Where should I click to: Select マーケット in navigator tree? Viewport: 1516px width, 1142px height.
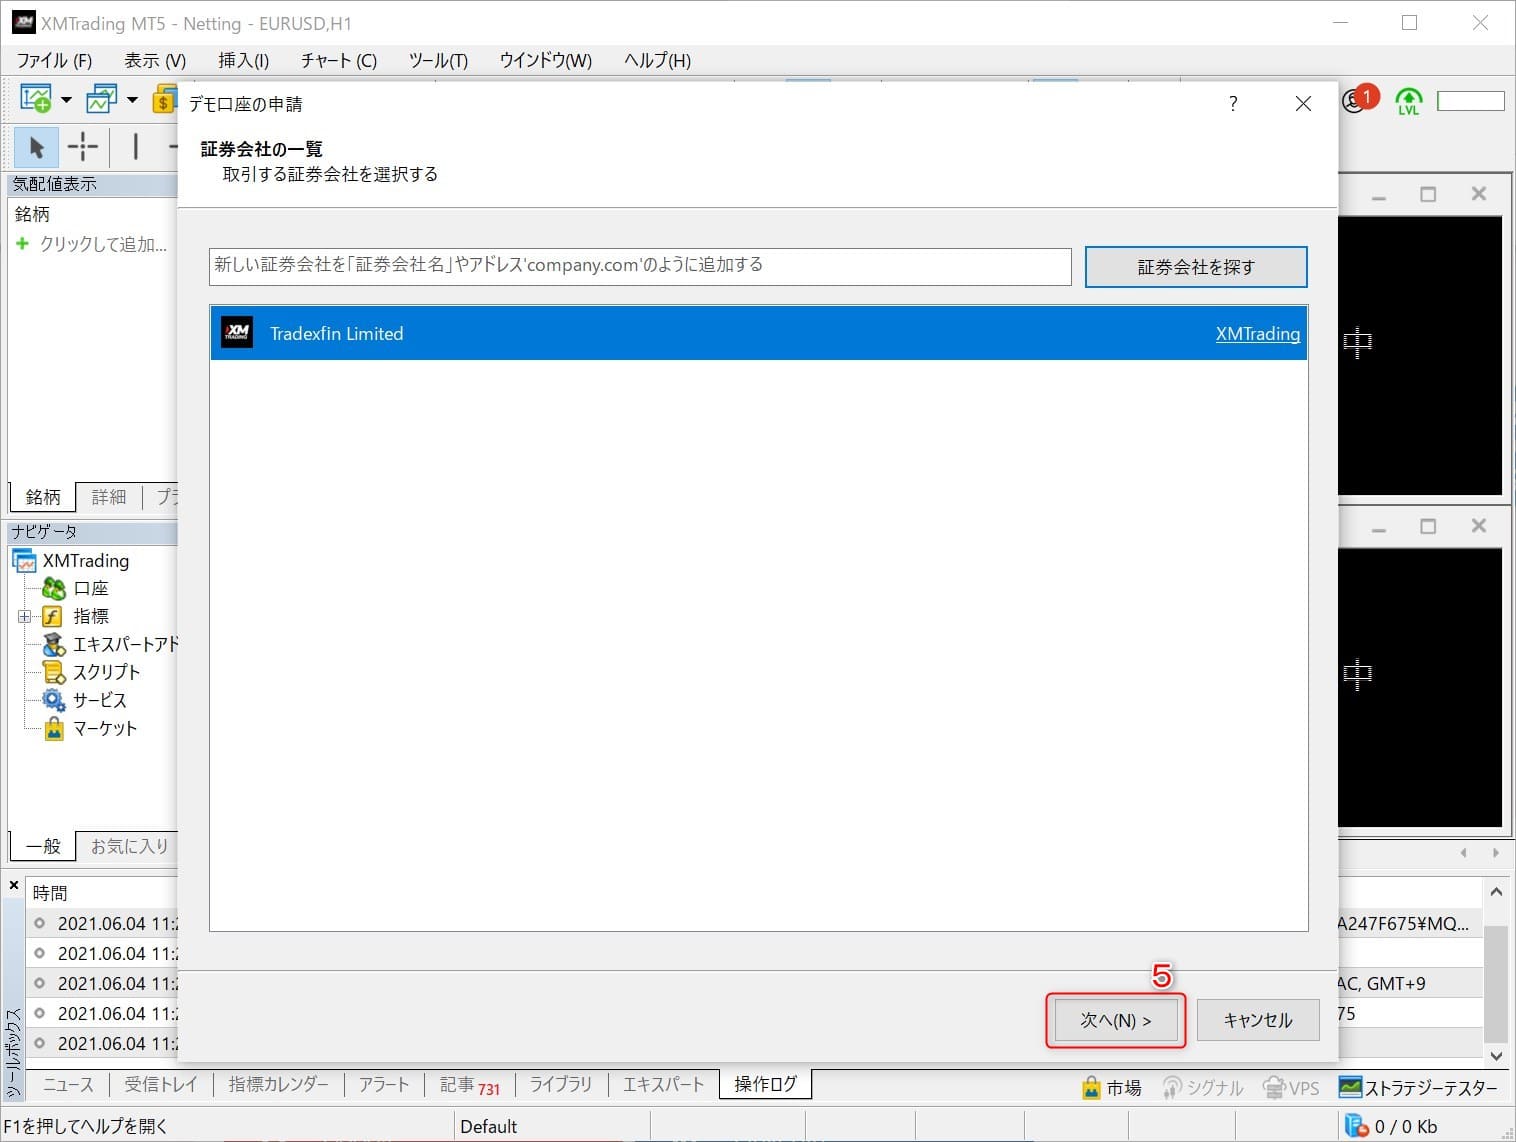pos(105,729)
